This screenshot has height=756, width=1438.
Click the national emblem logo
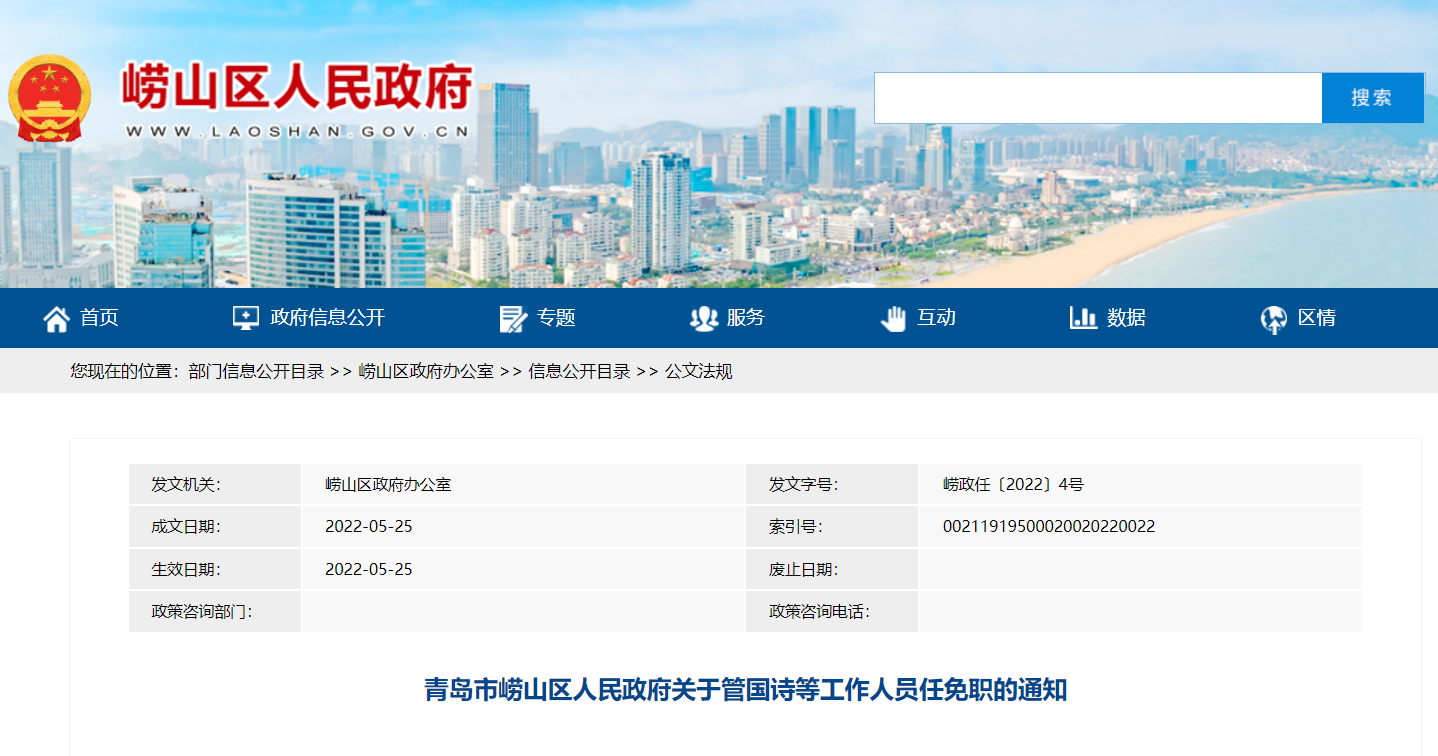pyautogui.click(x=49, y=98)
